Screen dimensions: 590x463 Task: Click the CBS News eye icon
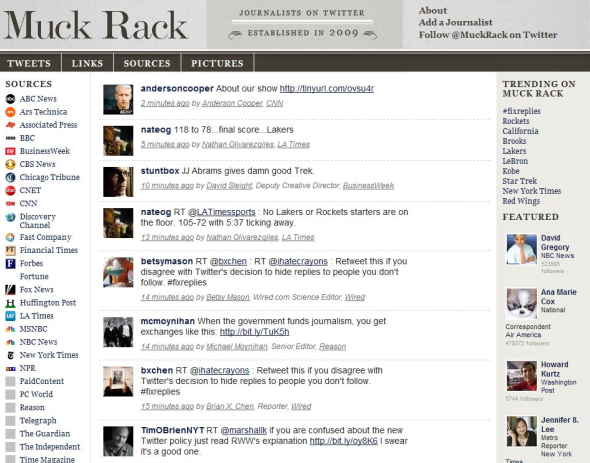pyautogui.click(x=10, y=164)
